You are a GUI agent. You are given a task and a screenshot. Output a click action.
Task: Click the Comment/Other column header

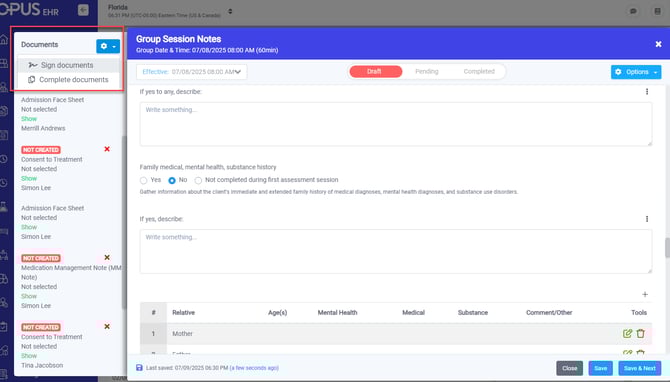coord(549,312)
